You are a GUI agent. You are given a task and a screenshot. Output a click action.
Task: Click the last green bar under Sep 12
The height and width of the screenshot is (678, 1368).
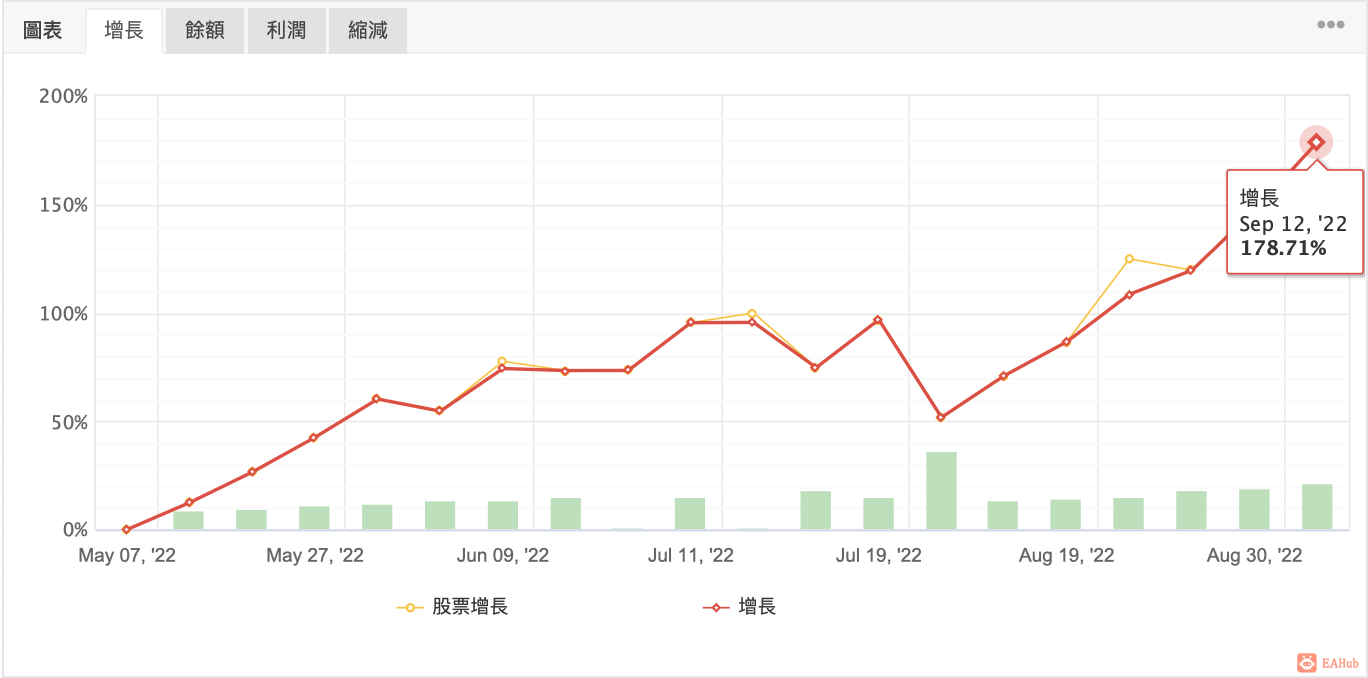pyautogui.click(x=1317, y=507)
